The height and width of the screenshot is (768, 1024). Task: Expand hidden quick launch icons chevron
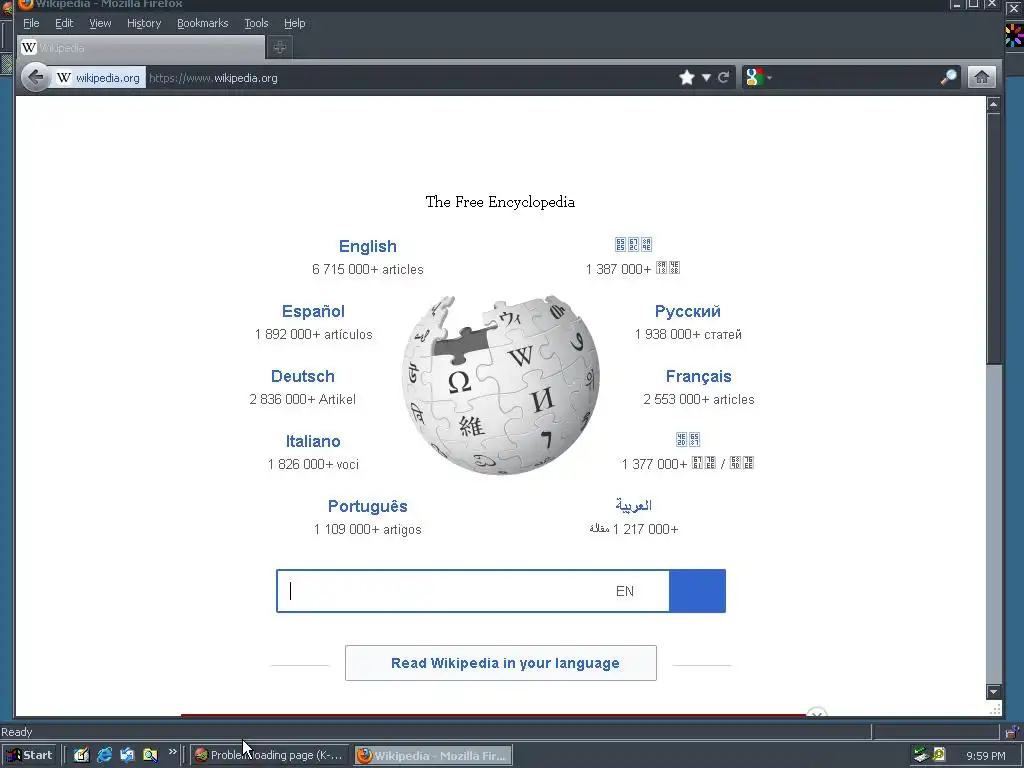172,752
